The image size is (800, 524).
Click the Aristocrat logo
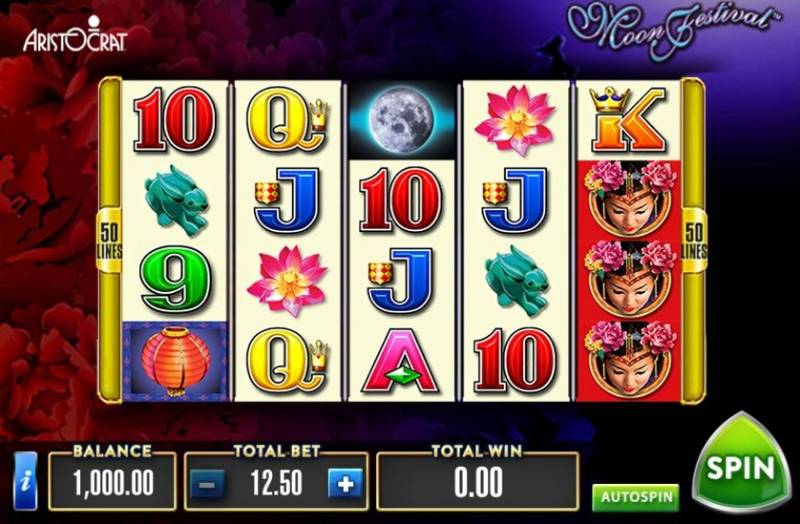click(x=75, y=35)
